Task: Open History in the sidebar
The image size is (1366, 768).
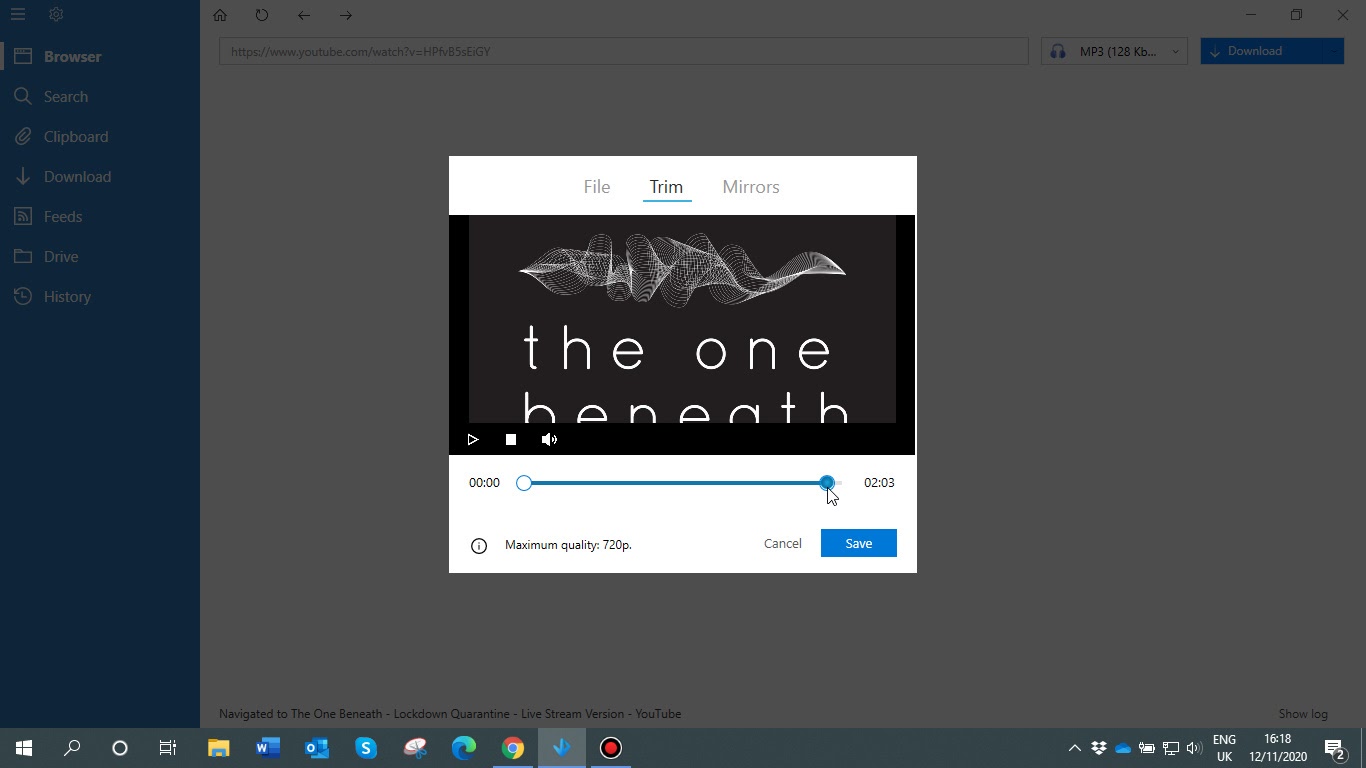Action: (x=100, y=297)
